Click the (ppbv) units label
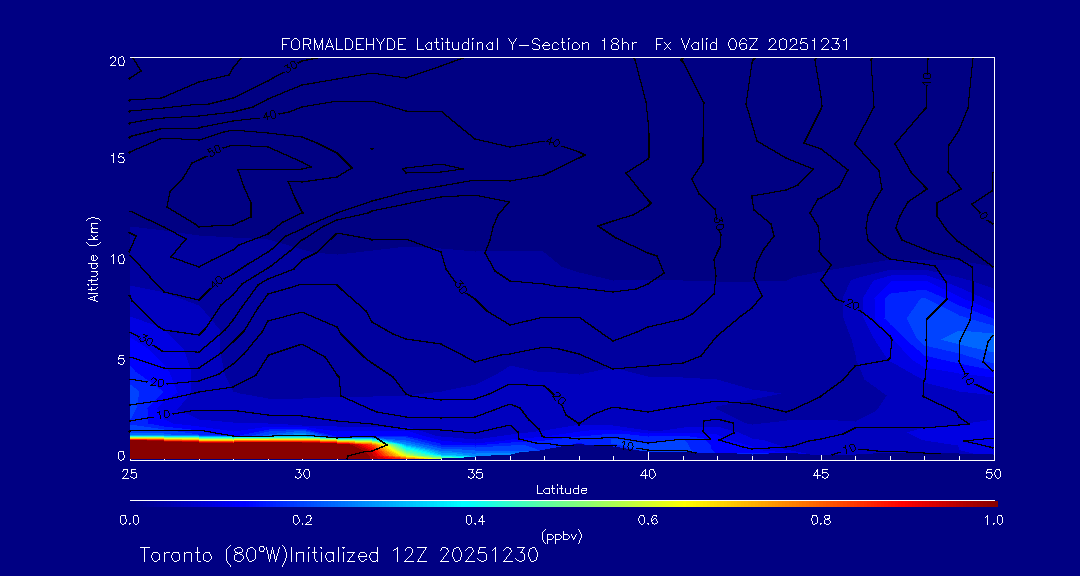Screen dimensions: 1080x576 561,536
